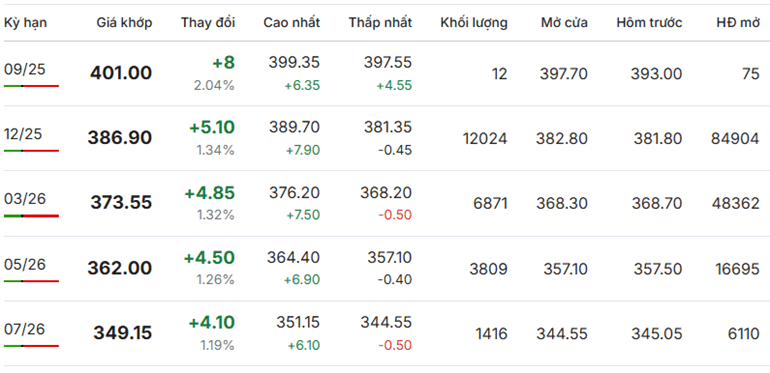
Task: Click the lowest price 381.35
Action: coord(388,127)
